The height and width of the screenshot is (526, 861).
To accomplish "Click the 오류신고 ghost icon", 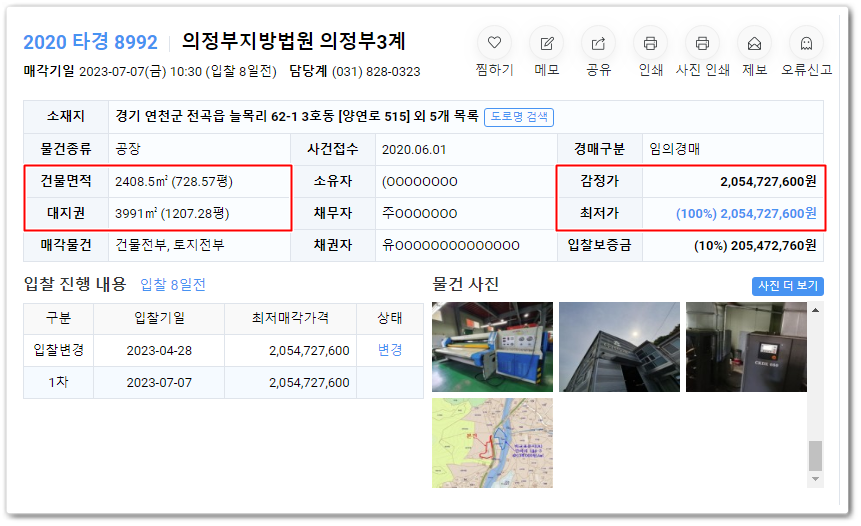I will (x=806, y=43).
